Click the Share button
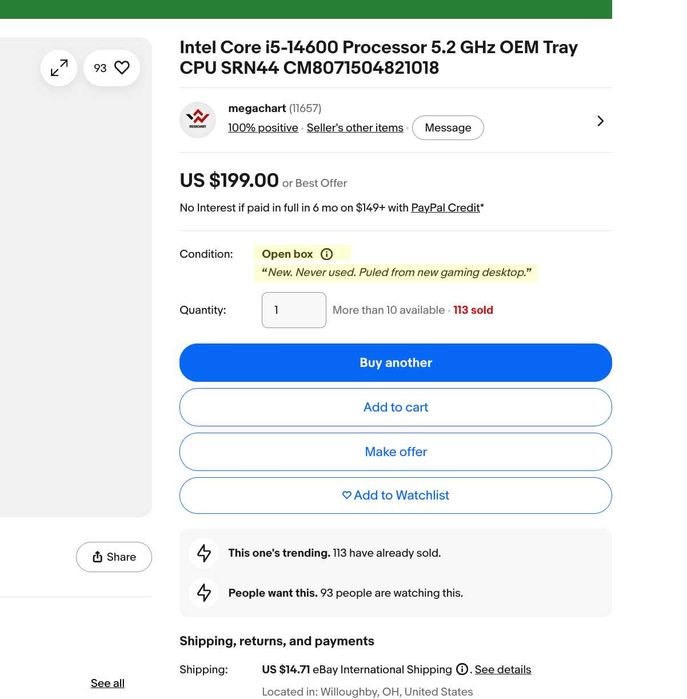The height and width of the screenshot is (699, 687). [x=114, y=557]
